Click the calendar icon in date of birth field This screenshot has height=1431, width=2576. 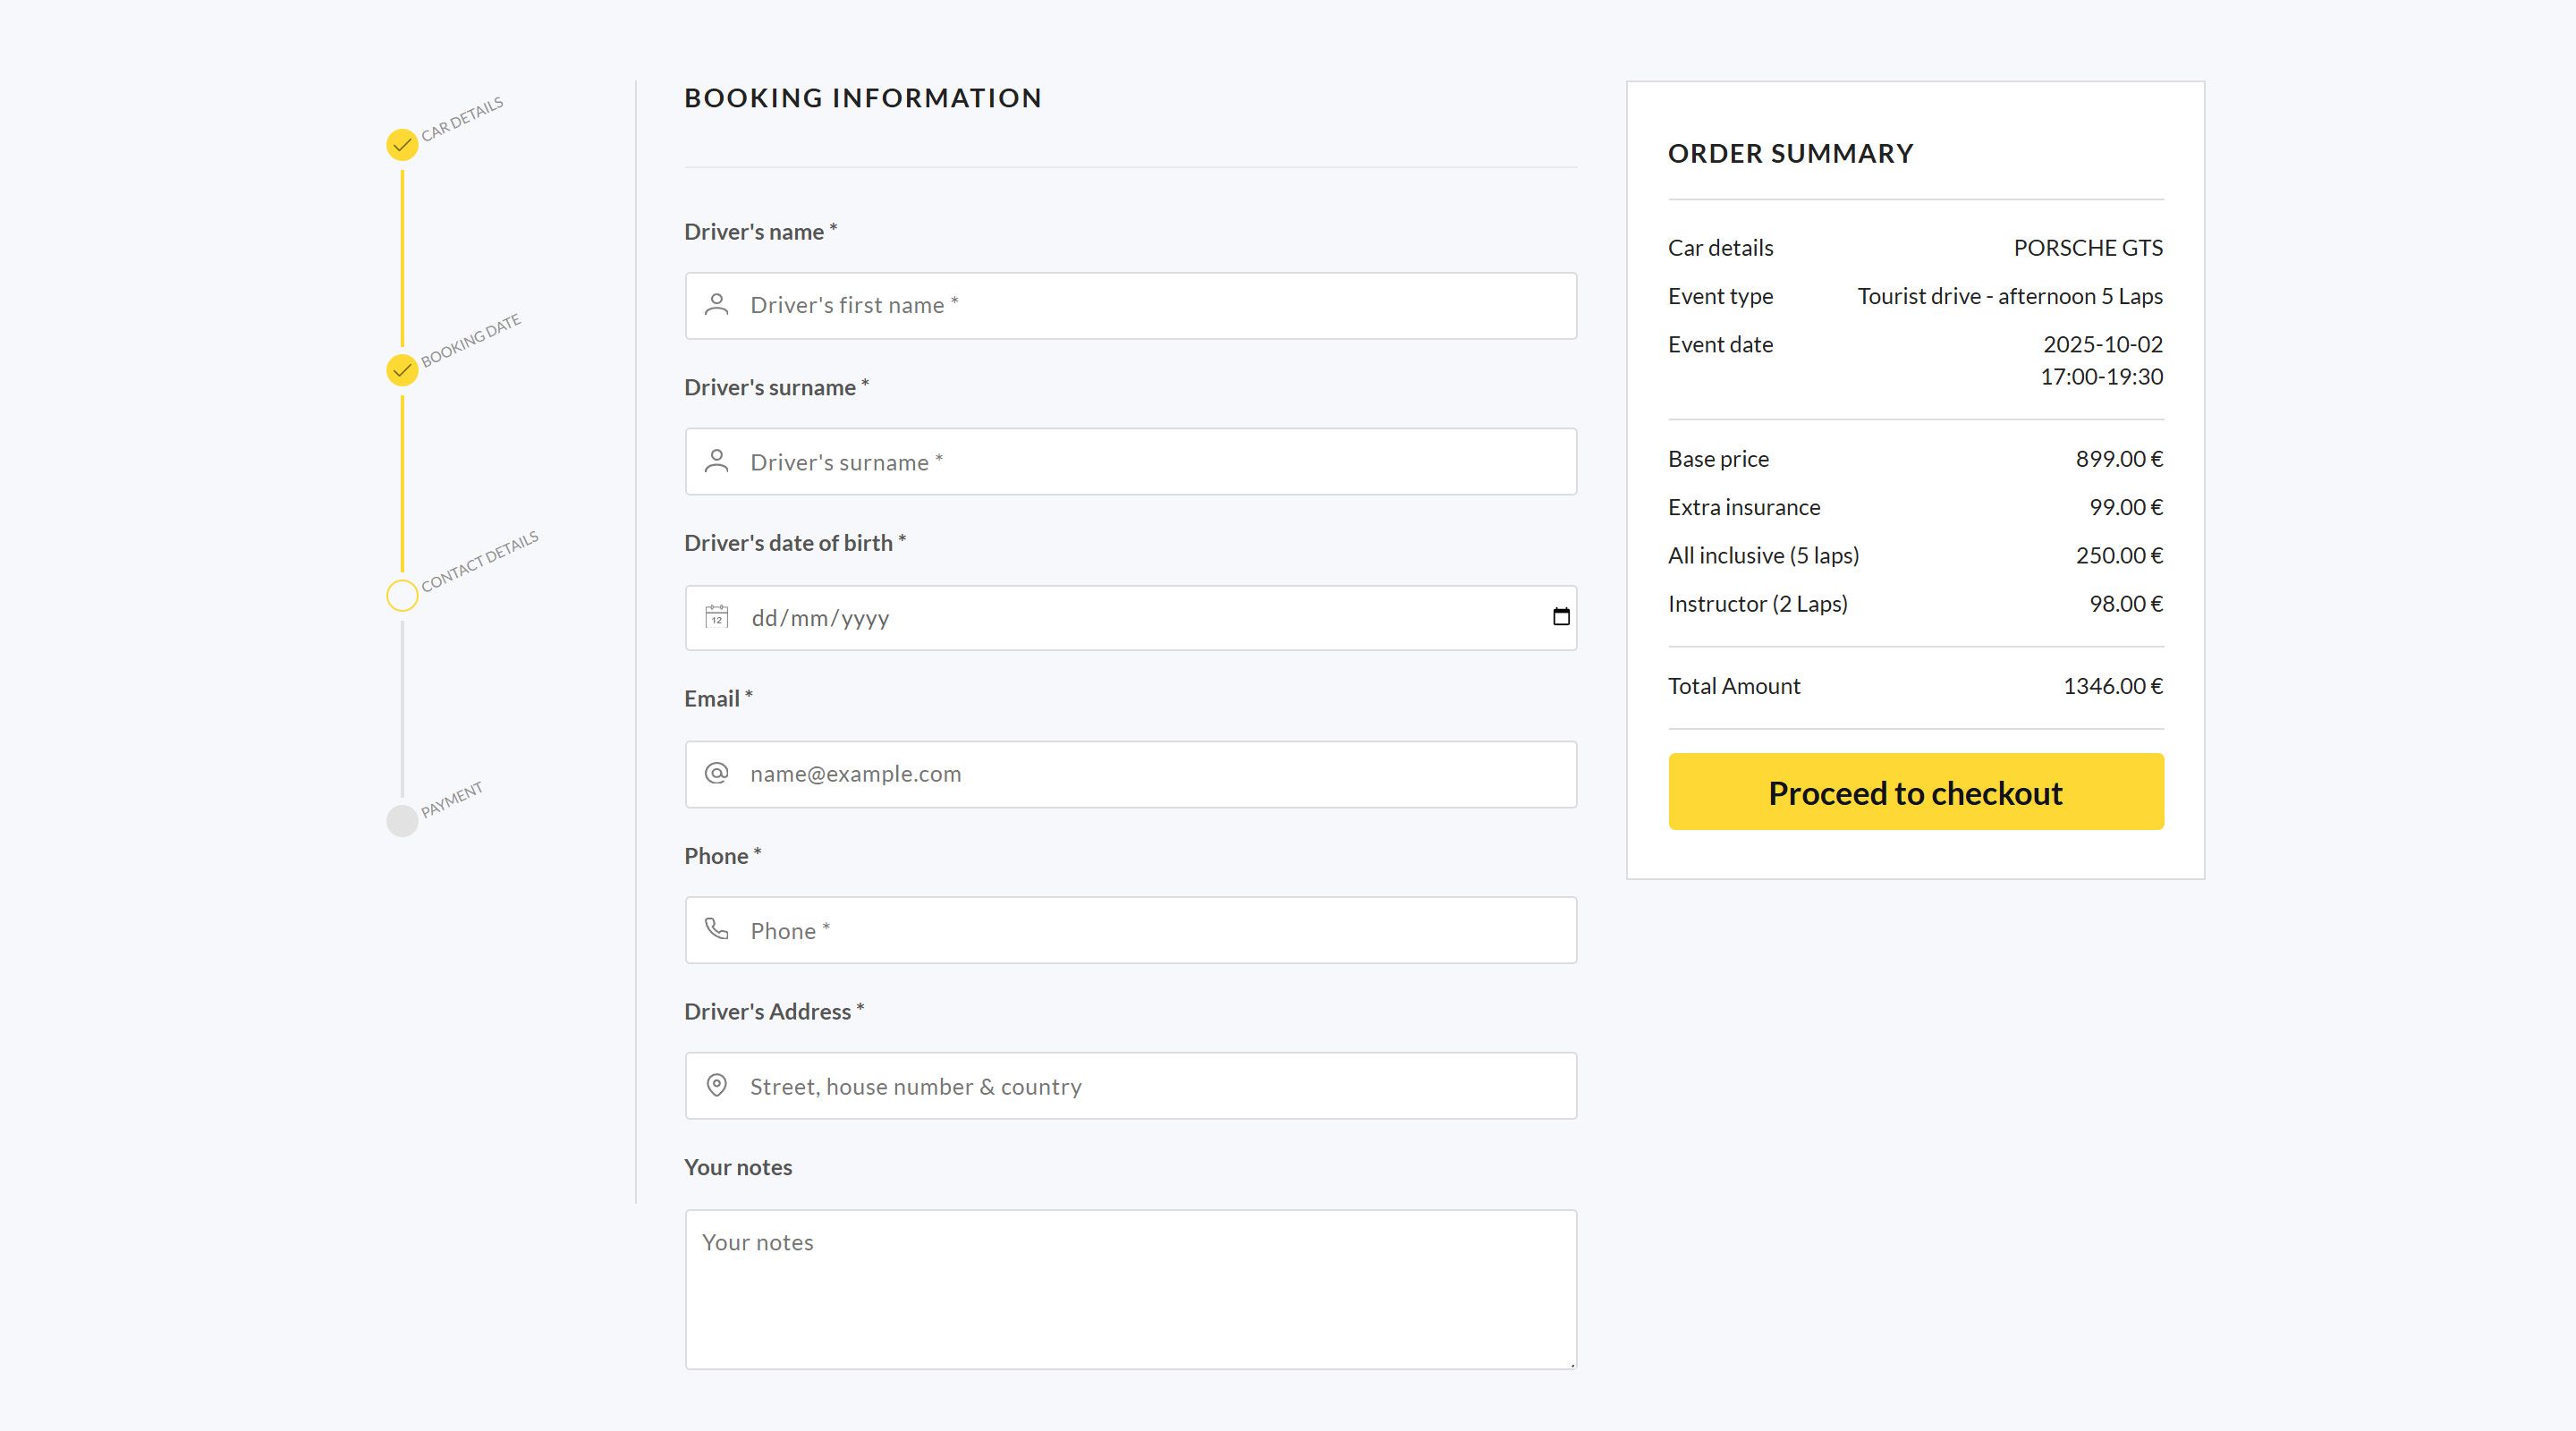(x=716, y=617)
